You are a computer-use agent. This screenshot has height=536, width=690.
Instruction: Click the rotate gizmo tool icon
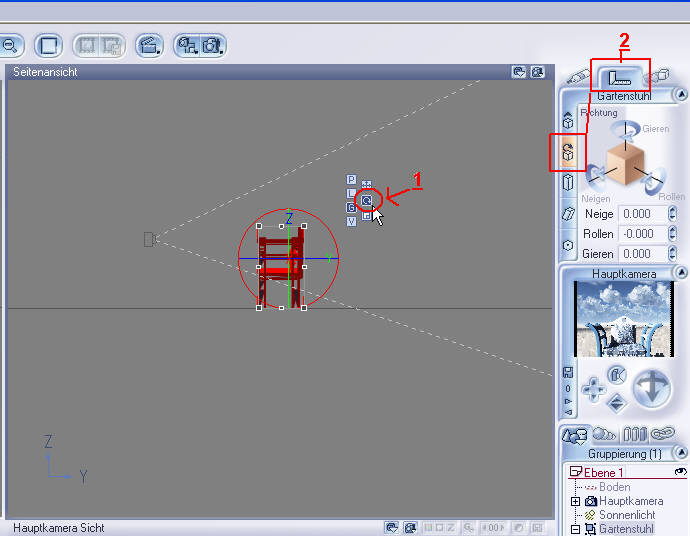[367, 201]
